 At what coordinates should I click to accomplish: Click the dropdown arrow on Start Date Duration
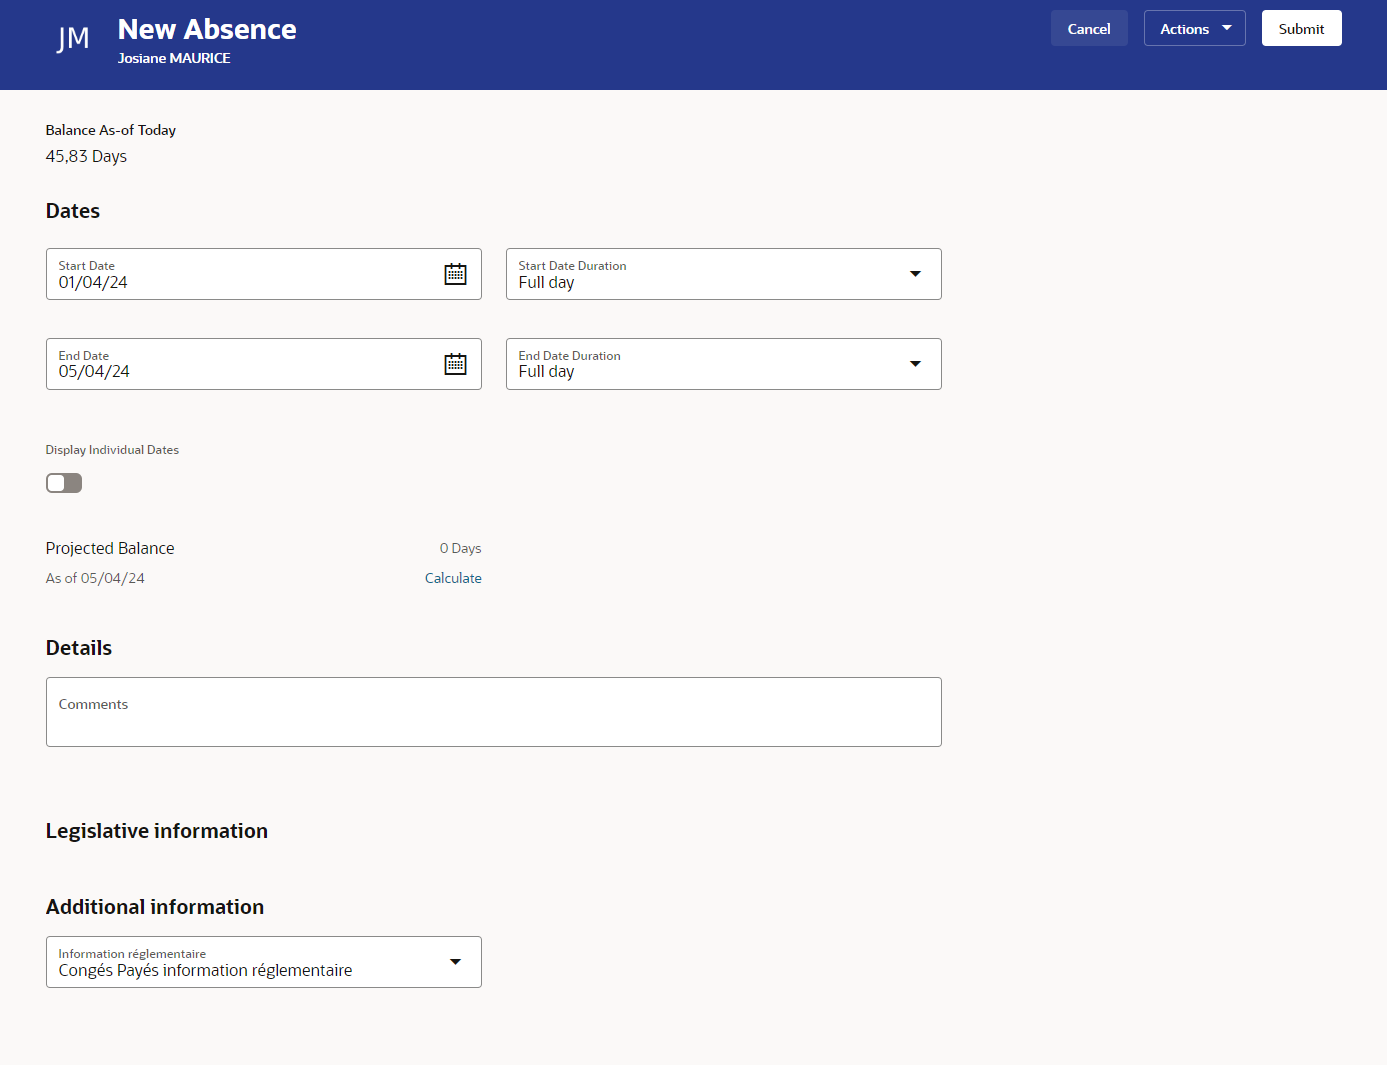coord(914,273)
